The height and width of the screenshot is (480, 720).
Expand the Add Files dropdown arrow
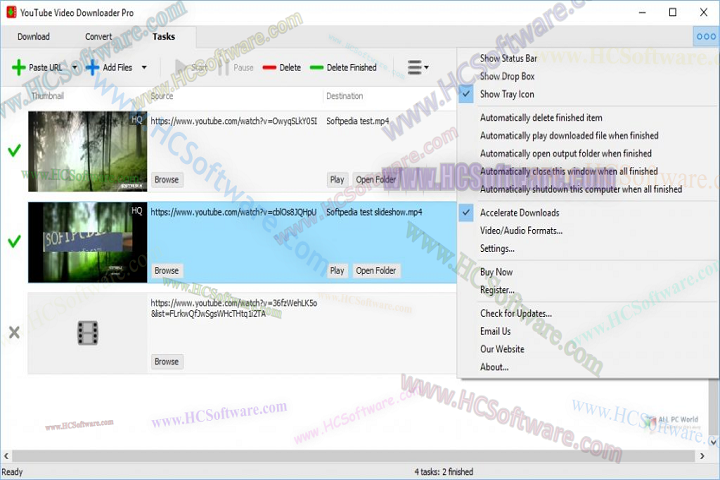coord(144,68)
